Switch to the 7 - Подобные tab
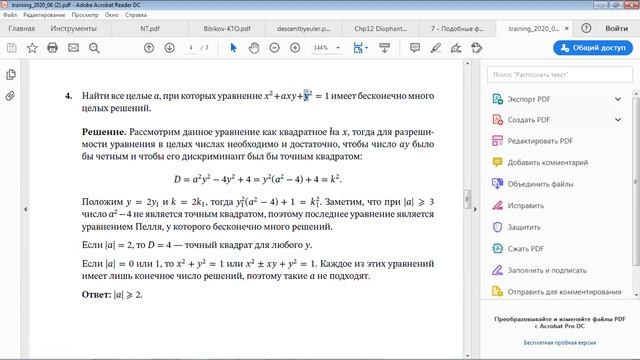Screen dimensions: 640x360 tap(457, 29)
